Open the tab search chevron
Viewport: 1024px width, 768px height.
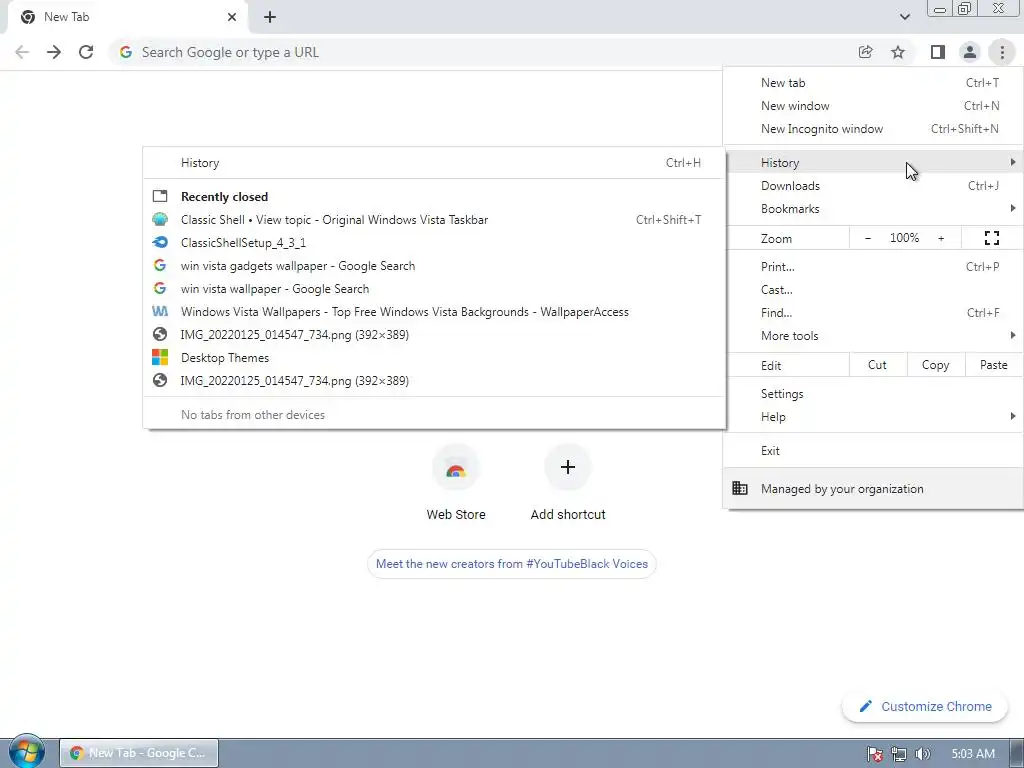[x=904, y=17]
